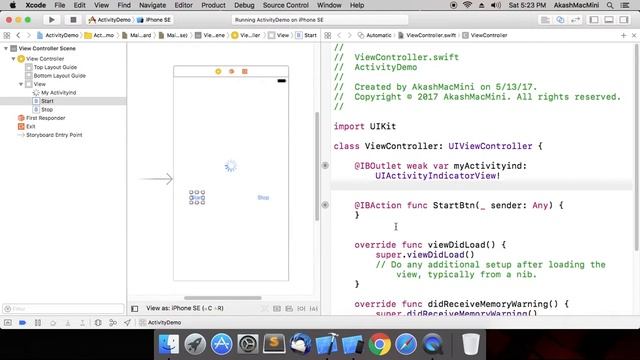Image resolution: width=640 pixels, height=360 pixels.
Task: Choose the iPhone SE run destination
Action: click(154, 20)
